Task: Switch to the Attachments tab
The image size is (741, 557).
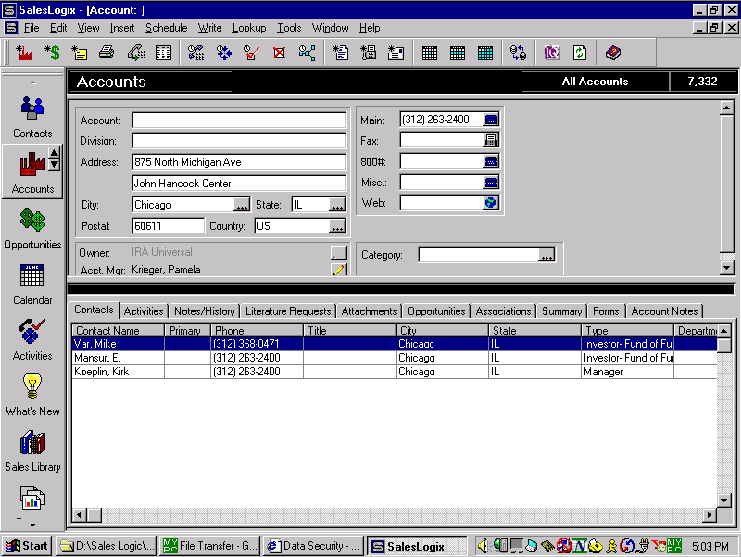Action: point(369,311)
